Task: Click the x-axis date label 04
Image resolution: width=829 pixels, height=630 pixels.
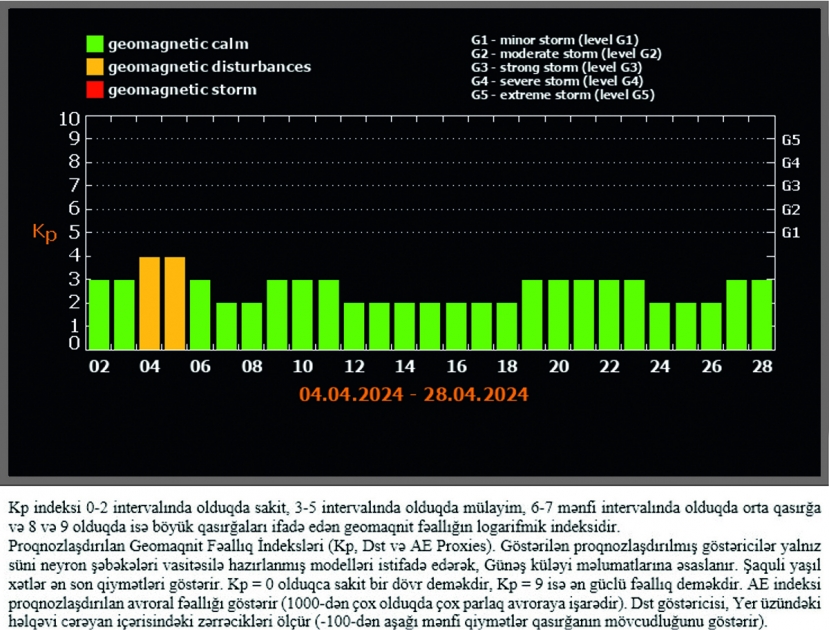Action: (x=150, y=366)
